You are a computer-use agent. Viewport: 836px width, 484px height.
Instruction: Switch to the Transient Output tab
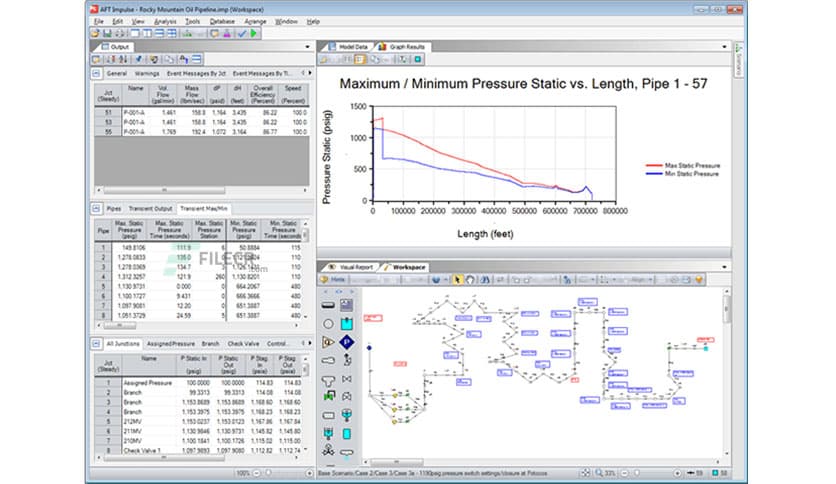(x=150, y=208)
